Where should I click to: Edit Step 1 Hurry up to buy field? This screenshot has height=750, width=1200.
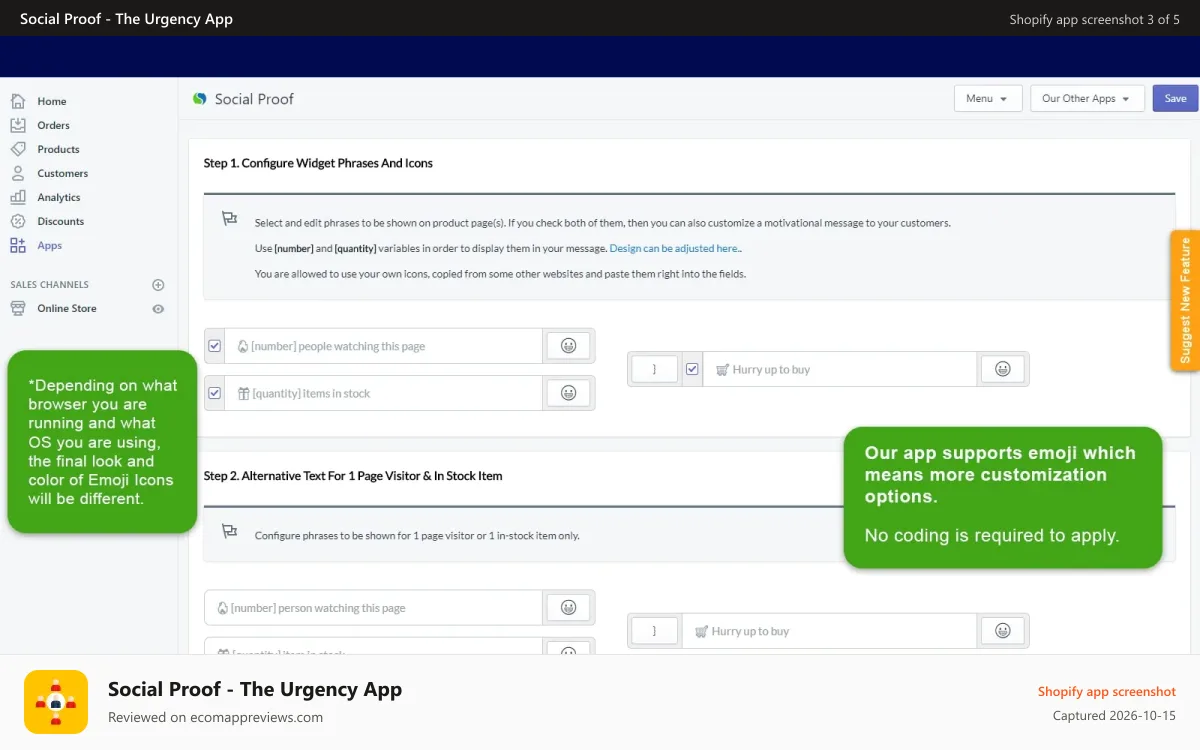coord(840,369)
